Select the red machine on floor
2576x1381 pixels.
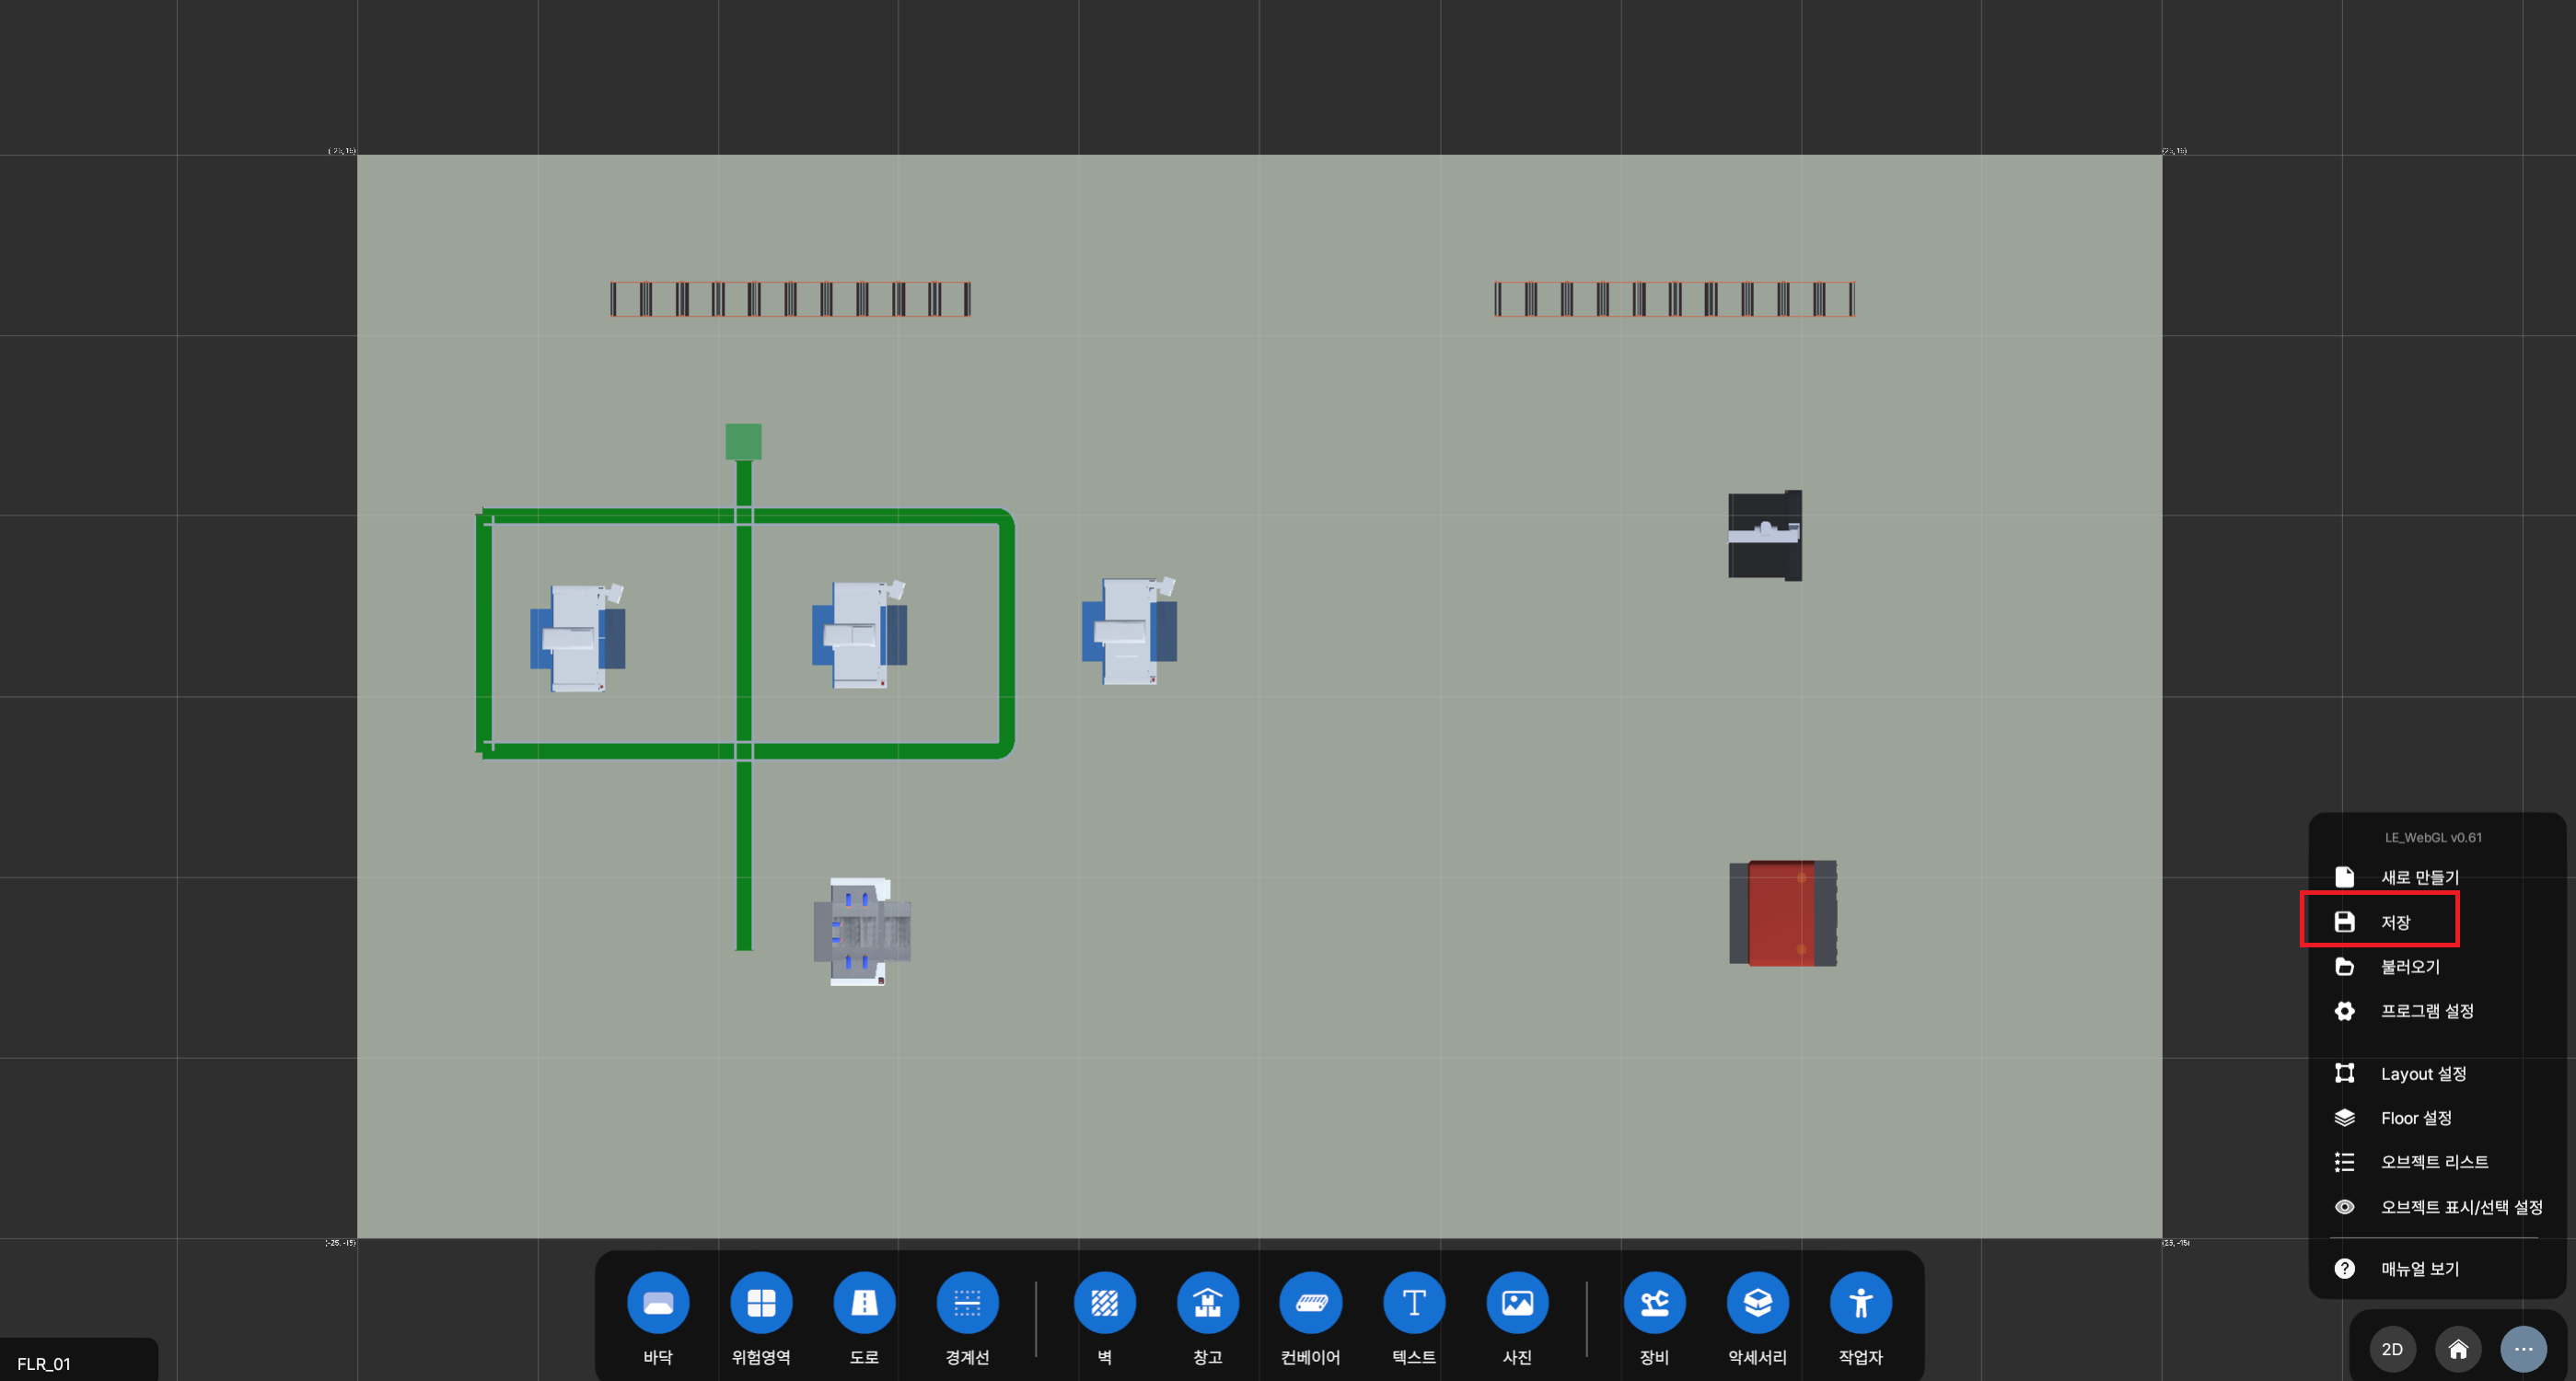1782,913
